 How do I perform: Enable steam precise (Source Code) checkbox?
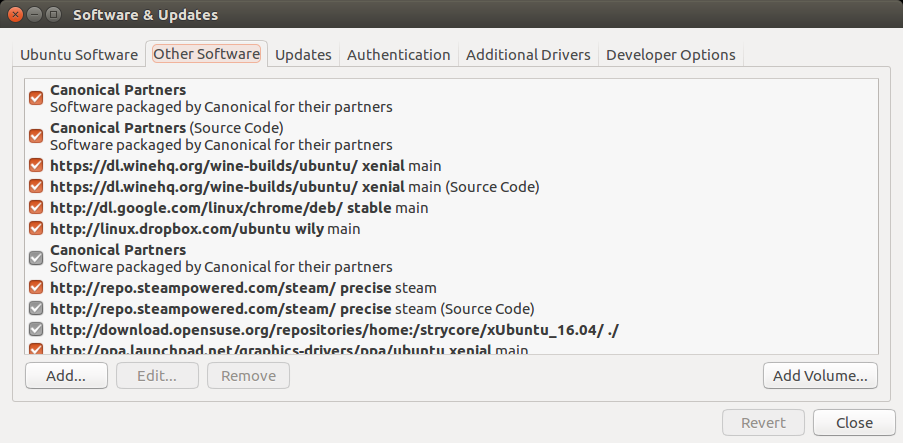(36, 309)
